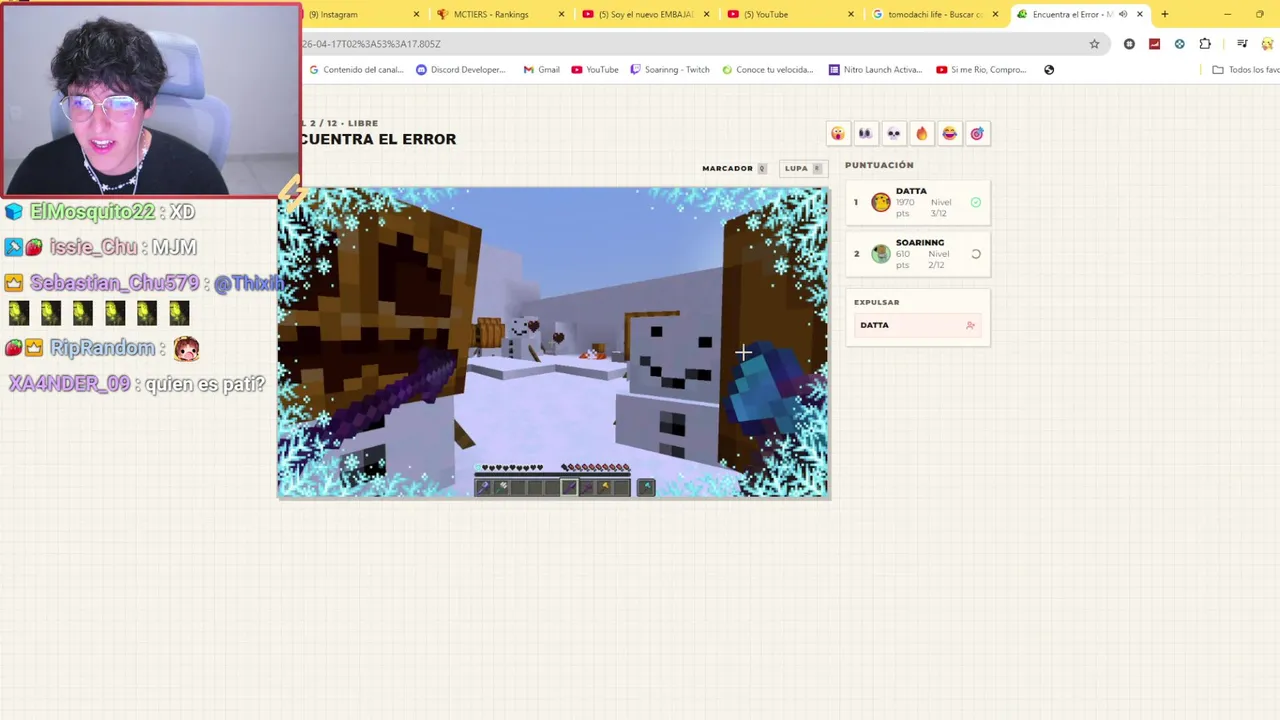Click the red chart extension icon

(x=1154, y=44)
